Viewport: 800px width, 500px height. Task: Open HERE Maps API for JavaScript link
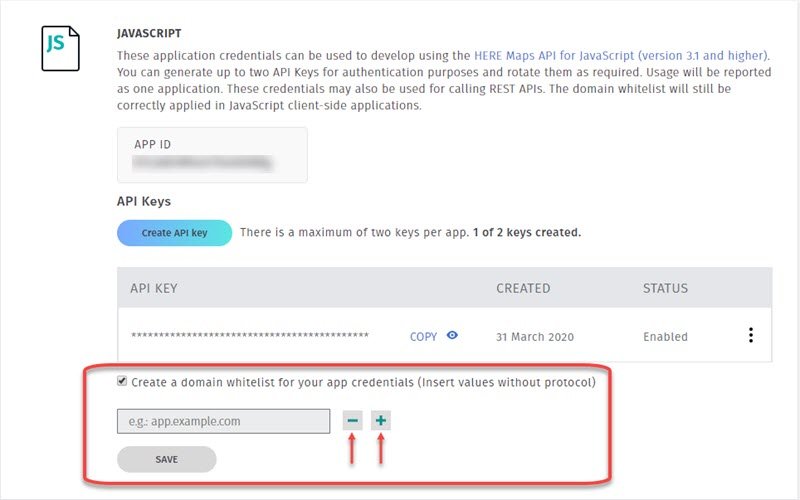point(621,56)
